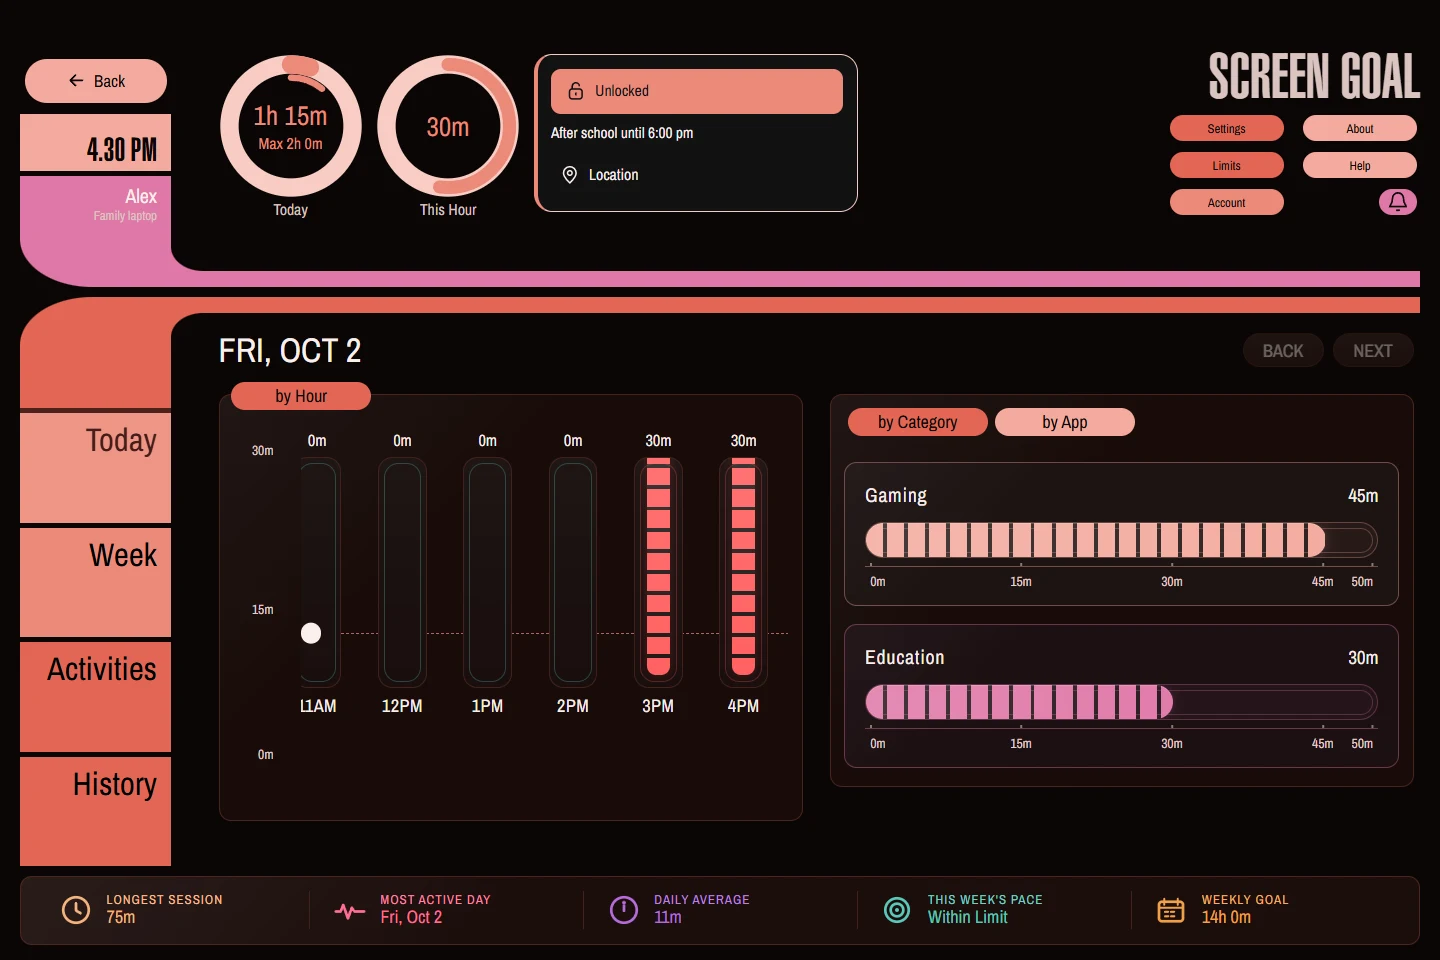
Task: Click the 12PM hourly usage bar
Action: (402, 570)
